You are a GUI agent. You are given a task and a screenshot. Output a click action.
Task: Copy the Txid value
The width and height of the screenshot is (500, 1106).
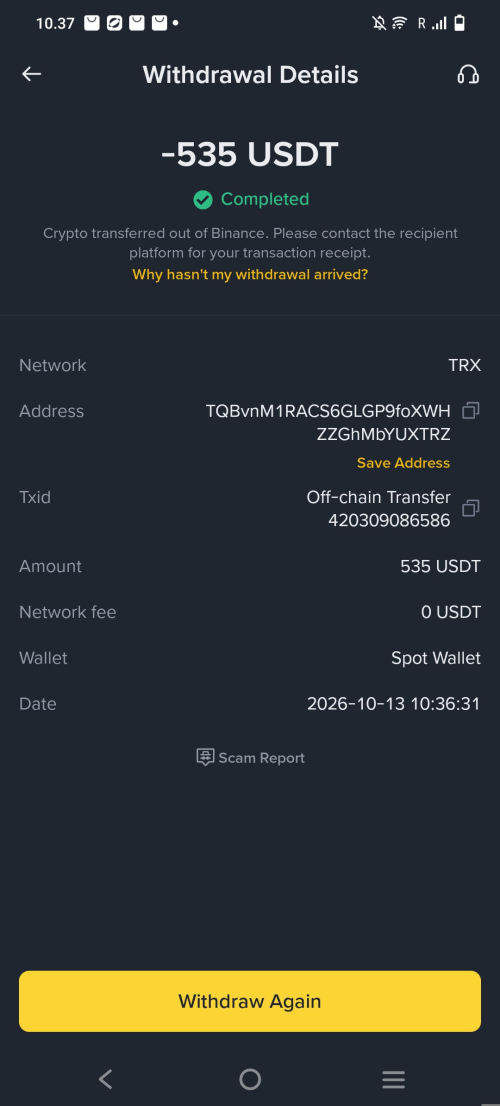(x=470, y=508)
